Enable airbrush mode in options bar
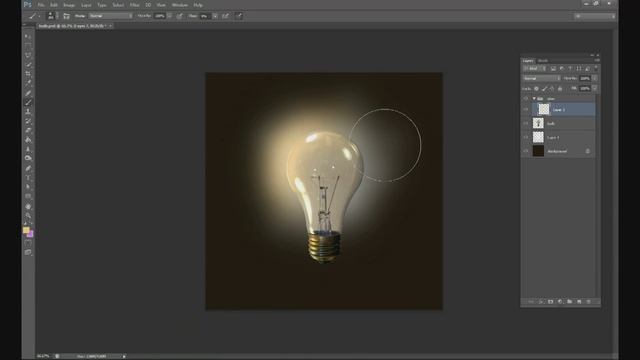Screen dimensions: 640x360 point(225,16)
